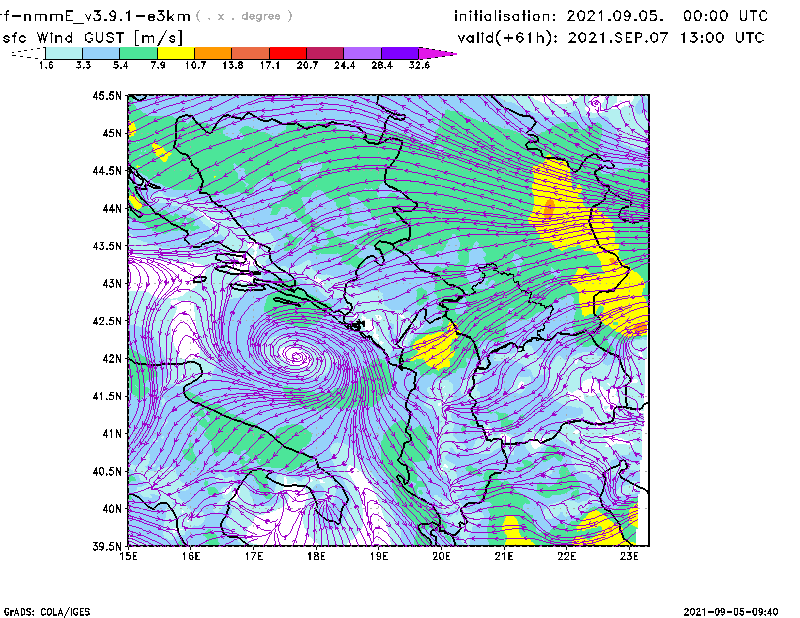Click the "18E" longitude label
800x618 pixels.
click(316, 556)
